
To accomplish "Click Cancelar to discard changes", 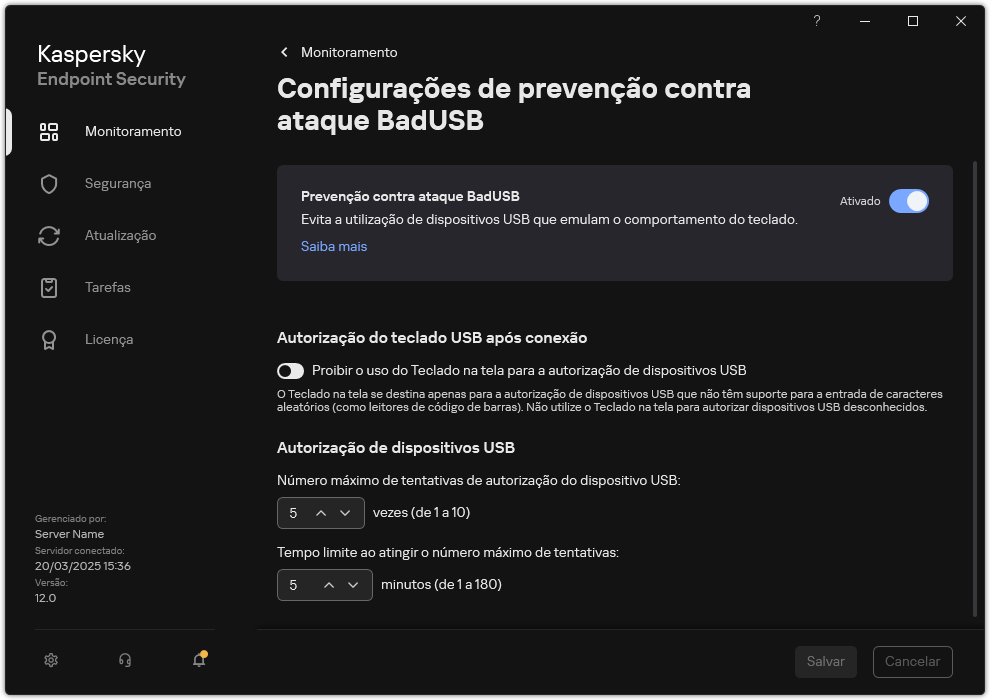I will [x=911, y=661].
